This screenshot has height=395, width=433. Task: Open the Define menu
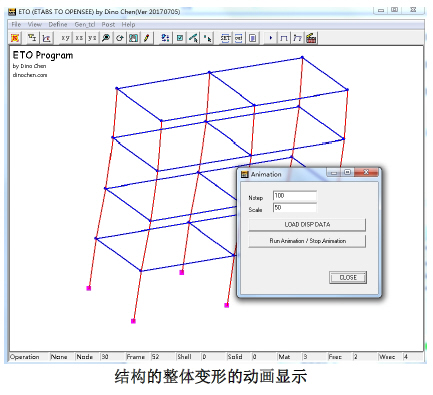tap(58, 24)
